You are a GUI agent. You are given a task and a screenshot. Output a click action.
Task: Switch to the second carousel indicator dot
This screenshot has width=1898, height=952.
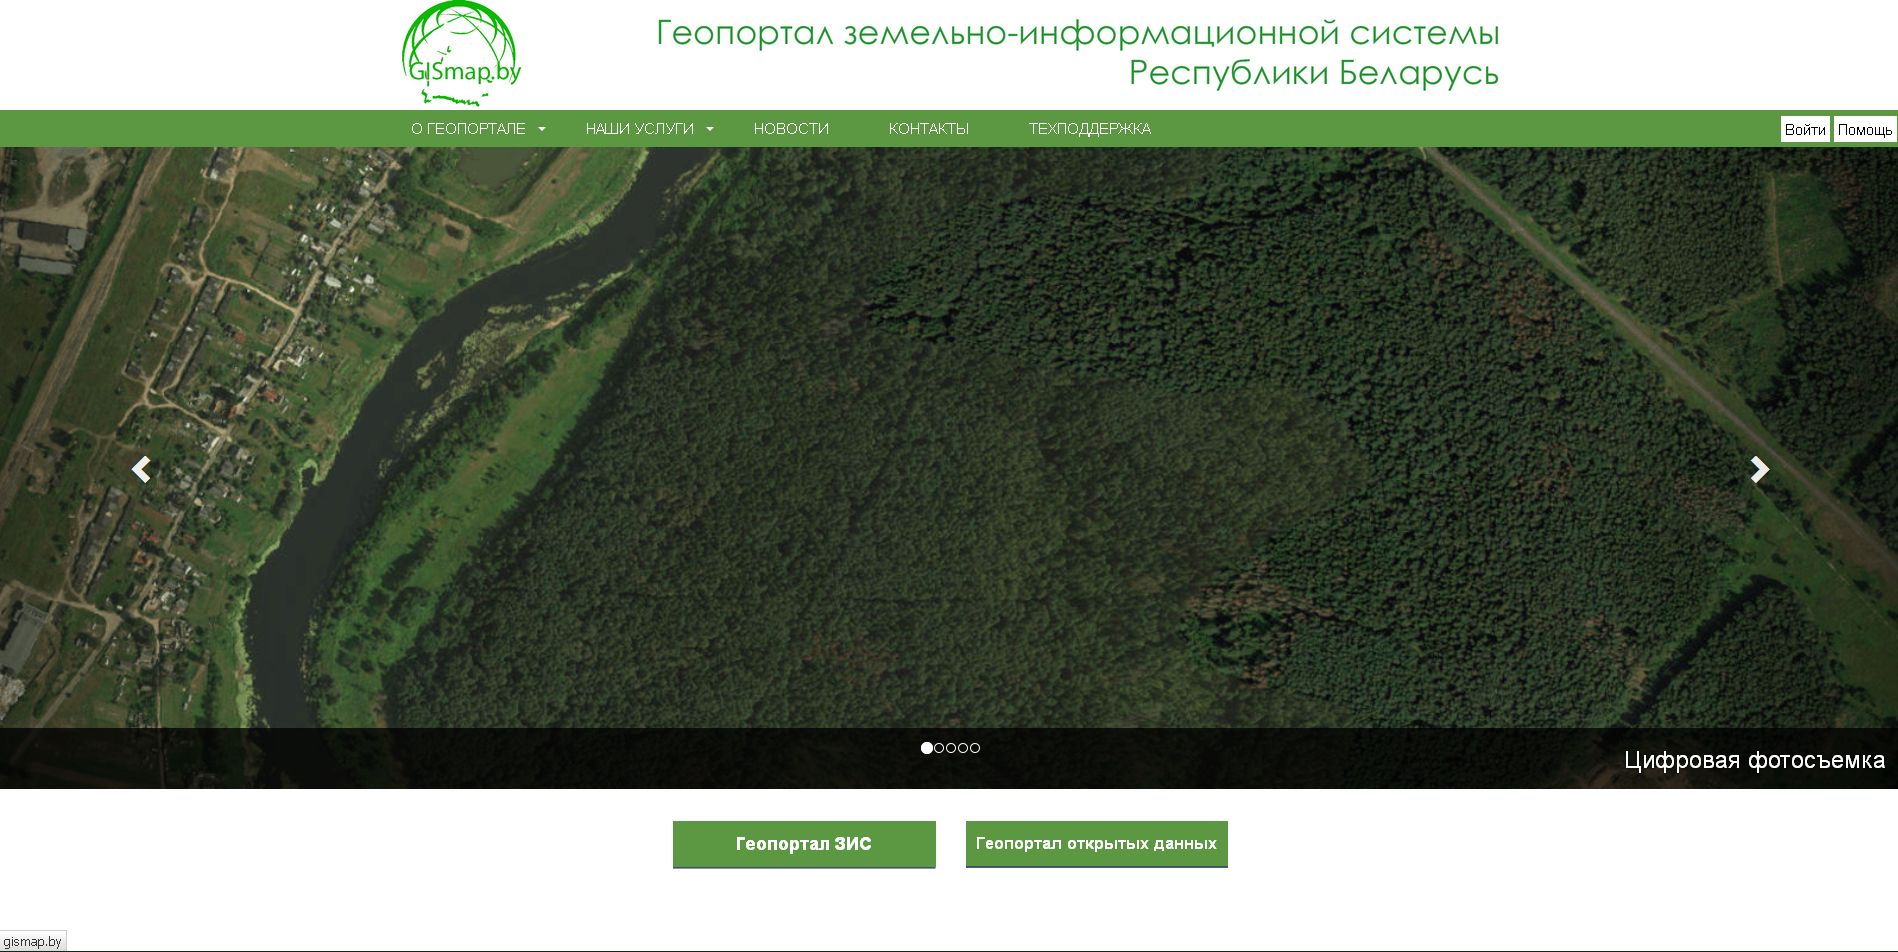pyautogui.click(x=939, y=748)
